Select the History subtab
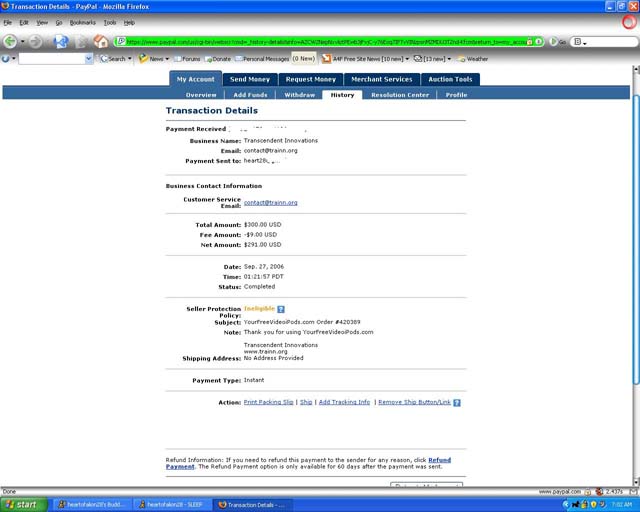The image size is (640, 512). click(342, 95)
